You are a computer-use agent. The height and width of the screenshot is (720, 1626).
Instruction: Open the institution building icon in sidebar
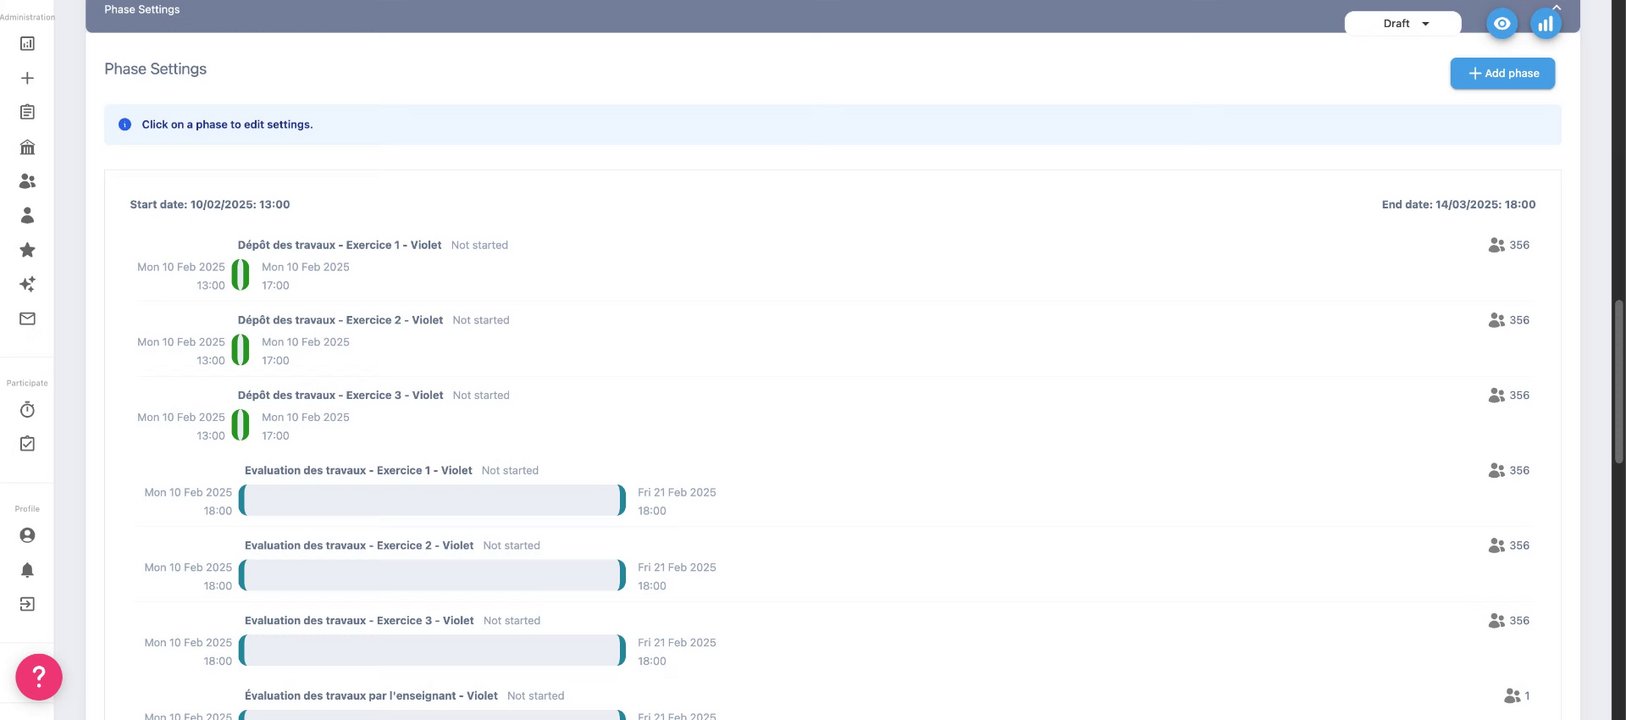(27, 147)
